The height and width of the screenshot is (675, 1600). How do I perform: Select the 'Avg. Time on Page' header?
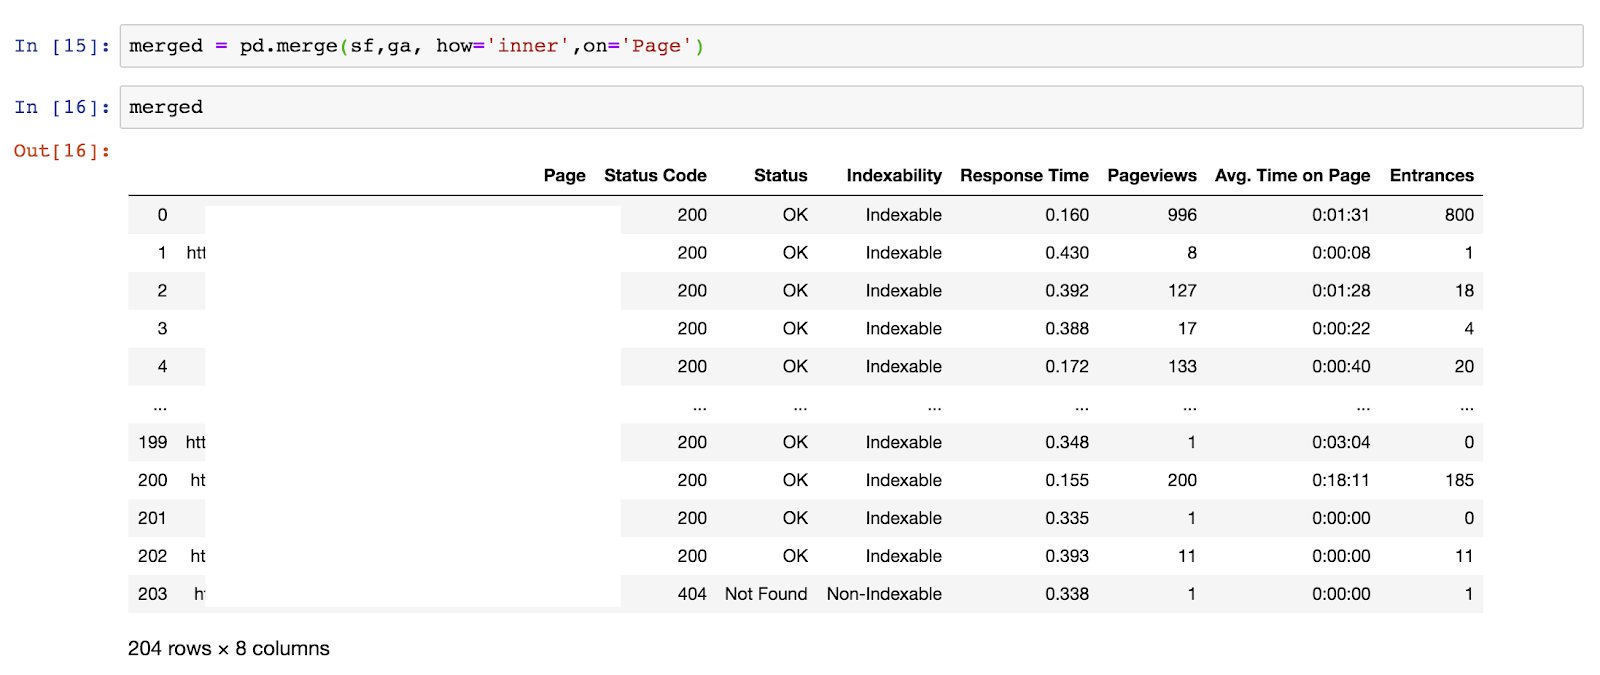pyautogui.click(x=1292, y=175)
